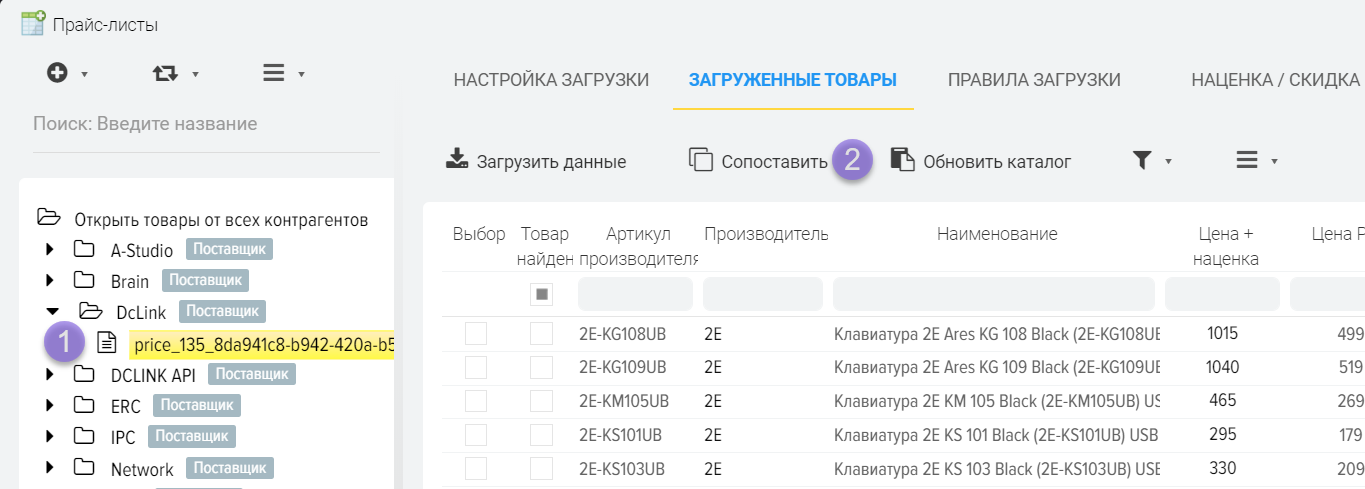The image size is (1365, 489).
Task: Collapse the DcLink supplier folder
Action: 53,312
